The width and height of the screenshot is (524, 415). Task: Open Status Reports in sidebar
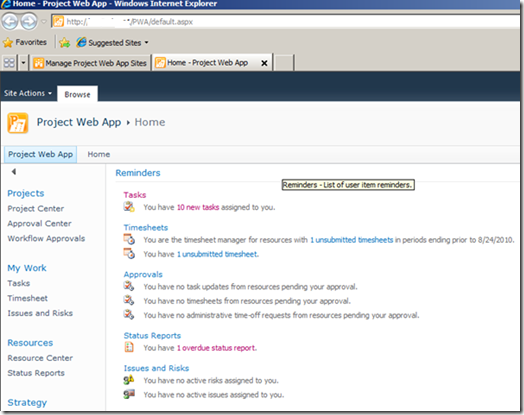click(x=36, y=373)
